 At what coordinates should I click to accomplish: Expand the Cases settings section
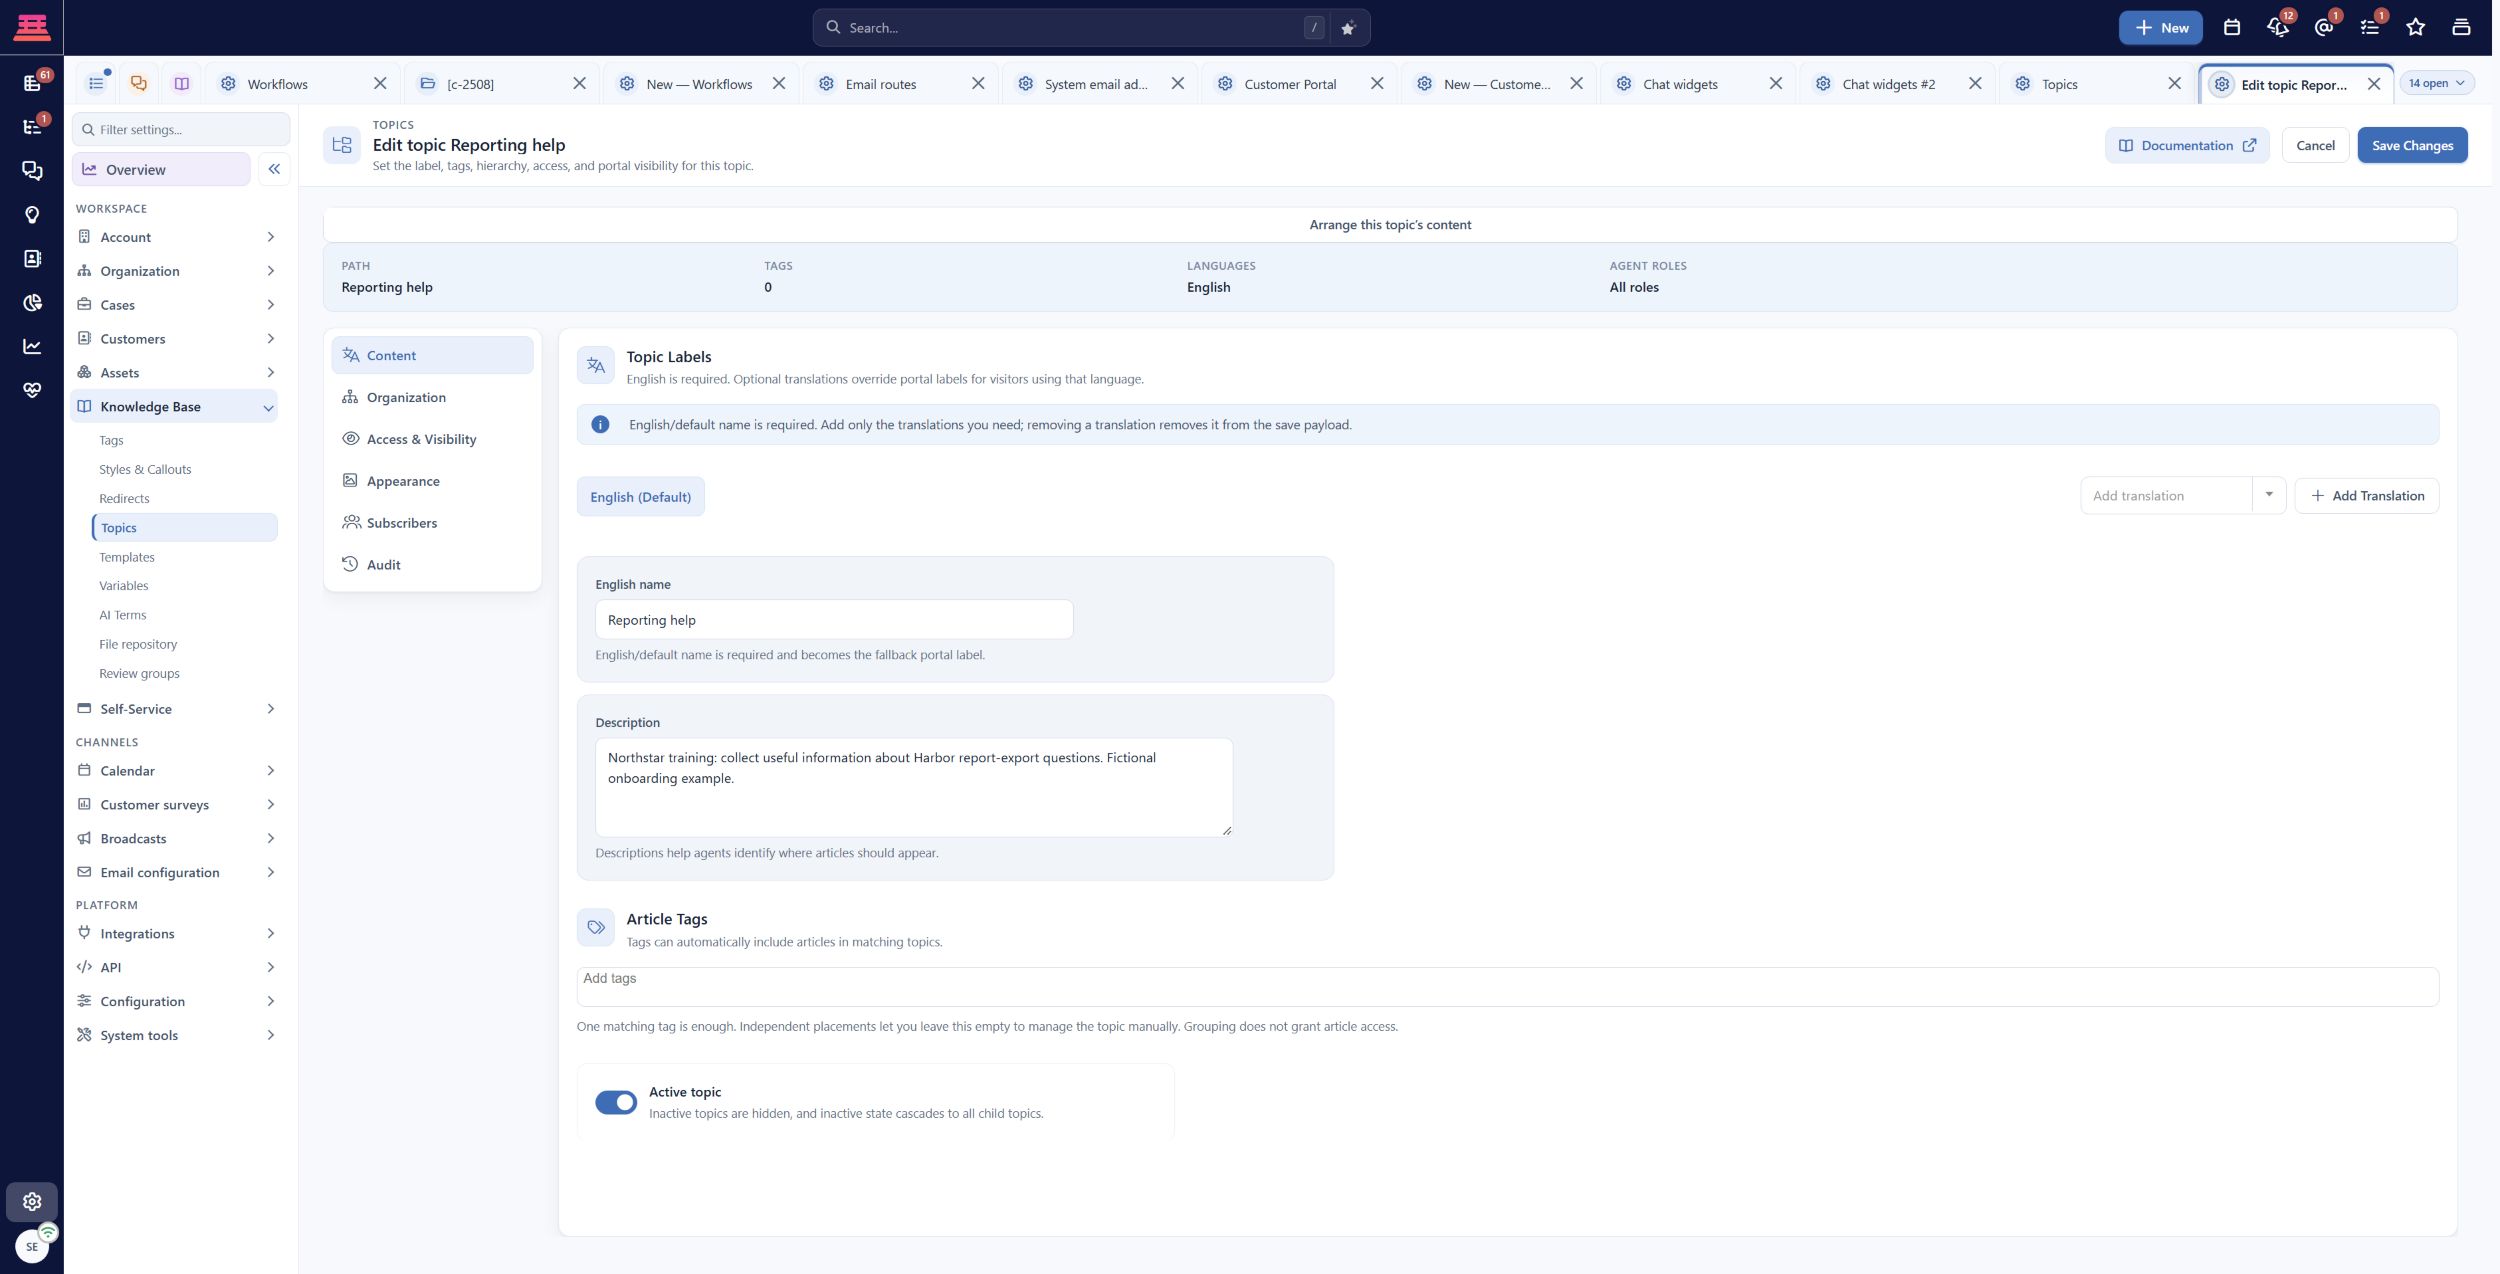tap(176, 305)
